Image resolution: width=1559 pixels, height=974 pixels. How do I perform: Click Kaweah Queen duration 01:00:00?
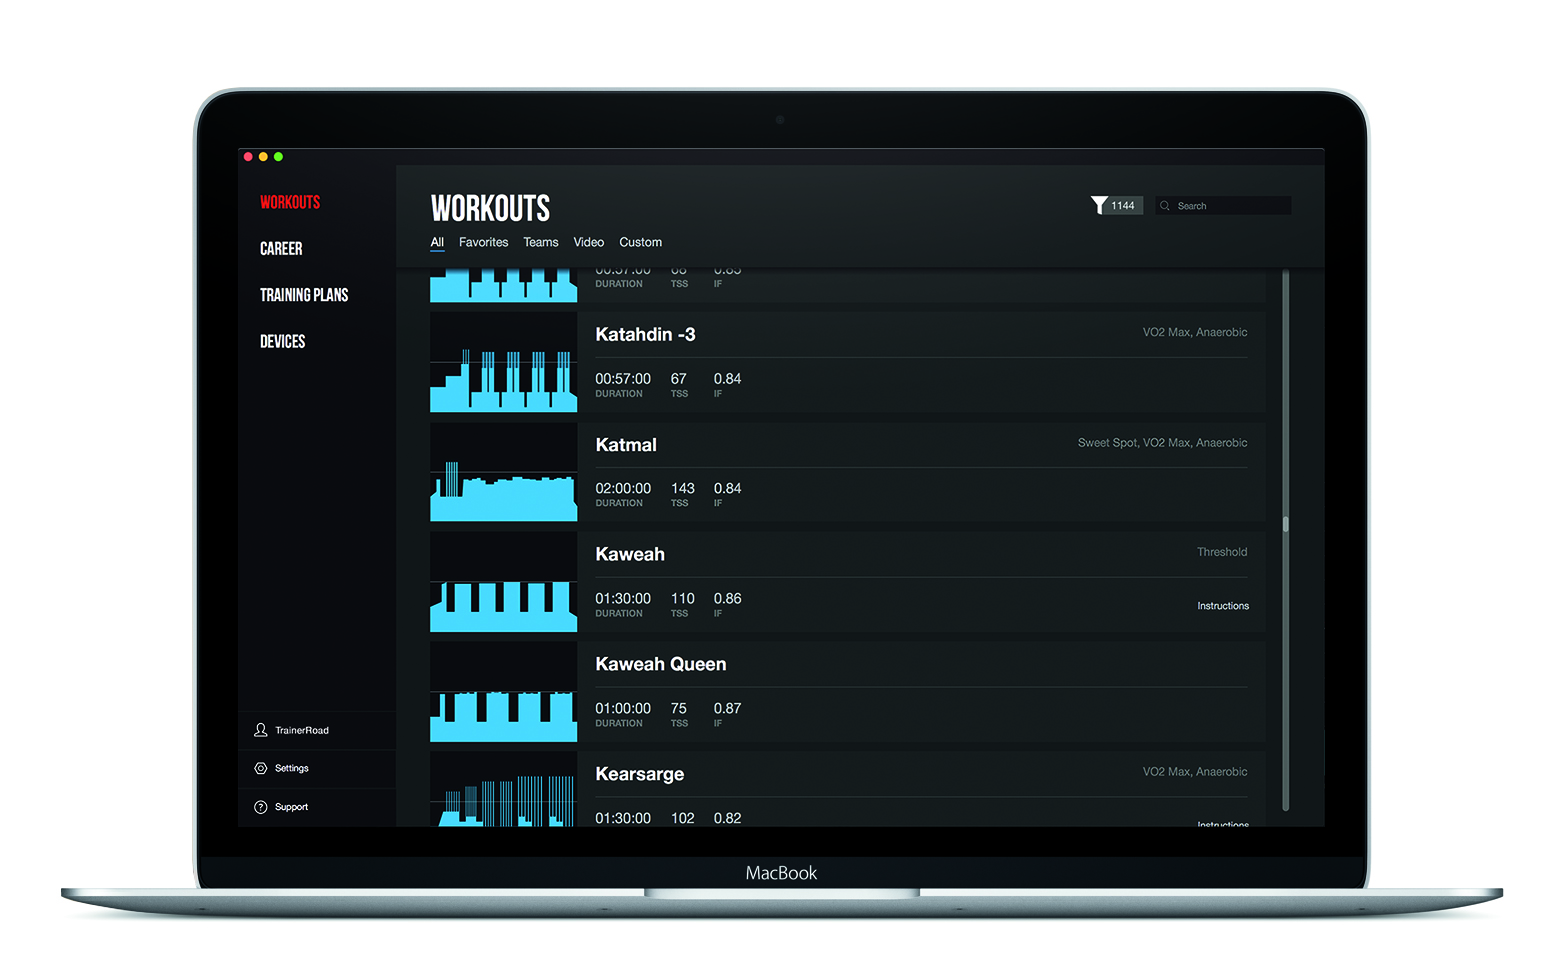coord(623,708)
